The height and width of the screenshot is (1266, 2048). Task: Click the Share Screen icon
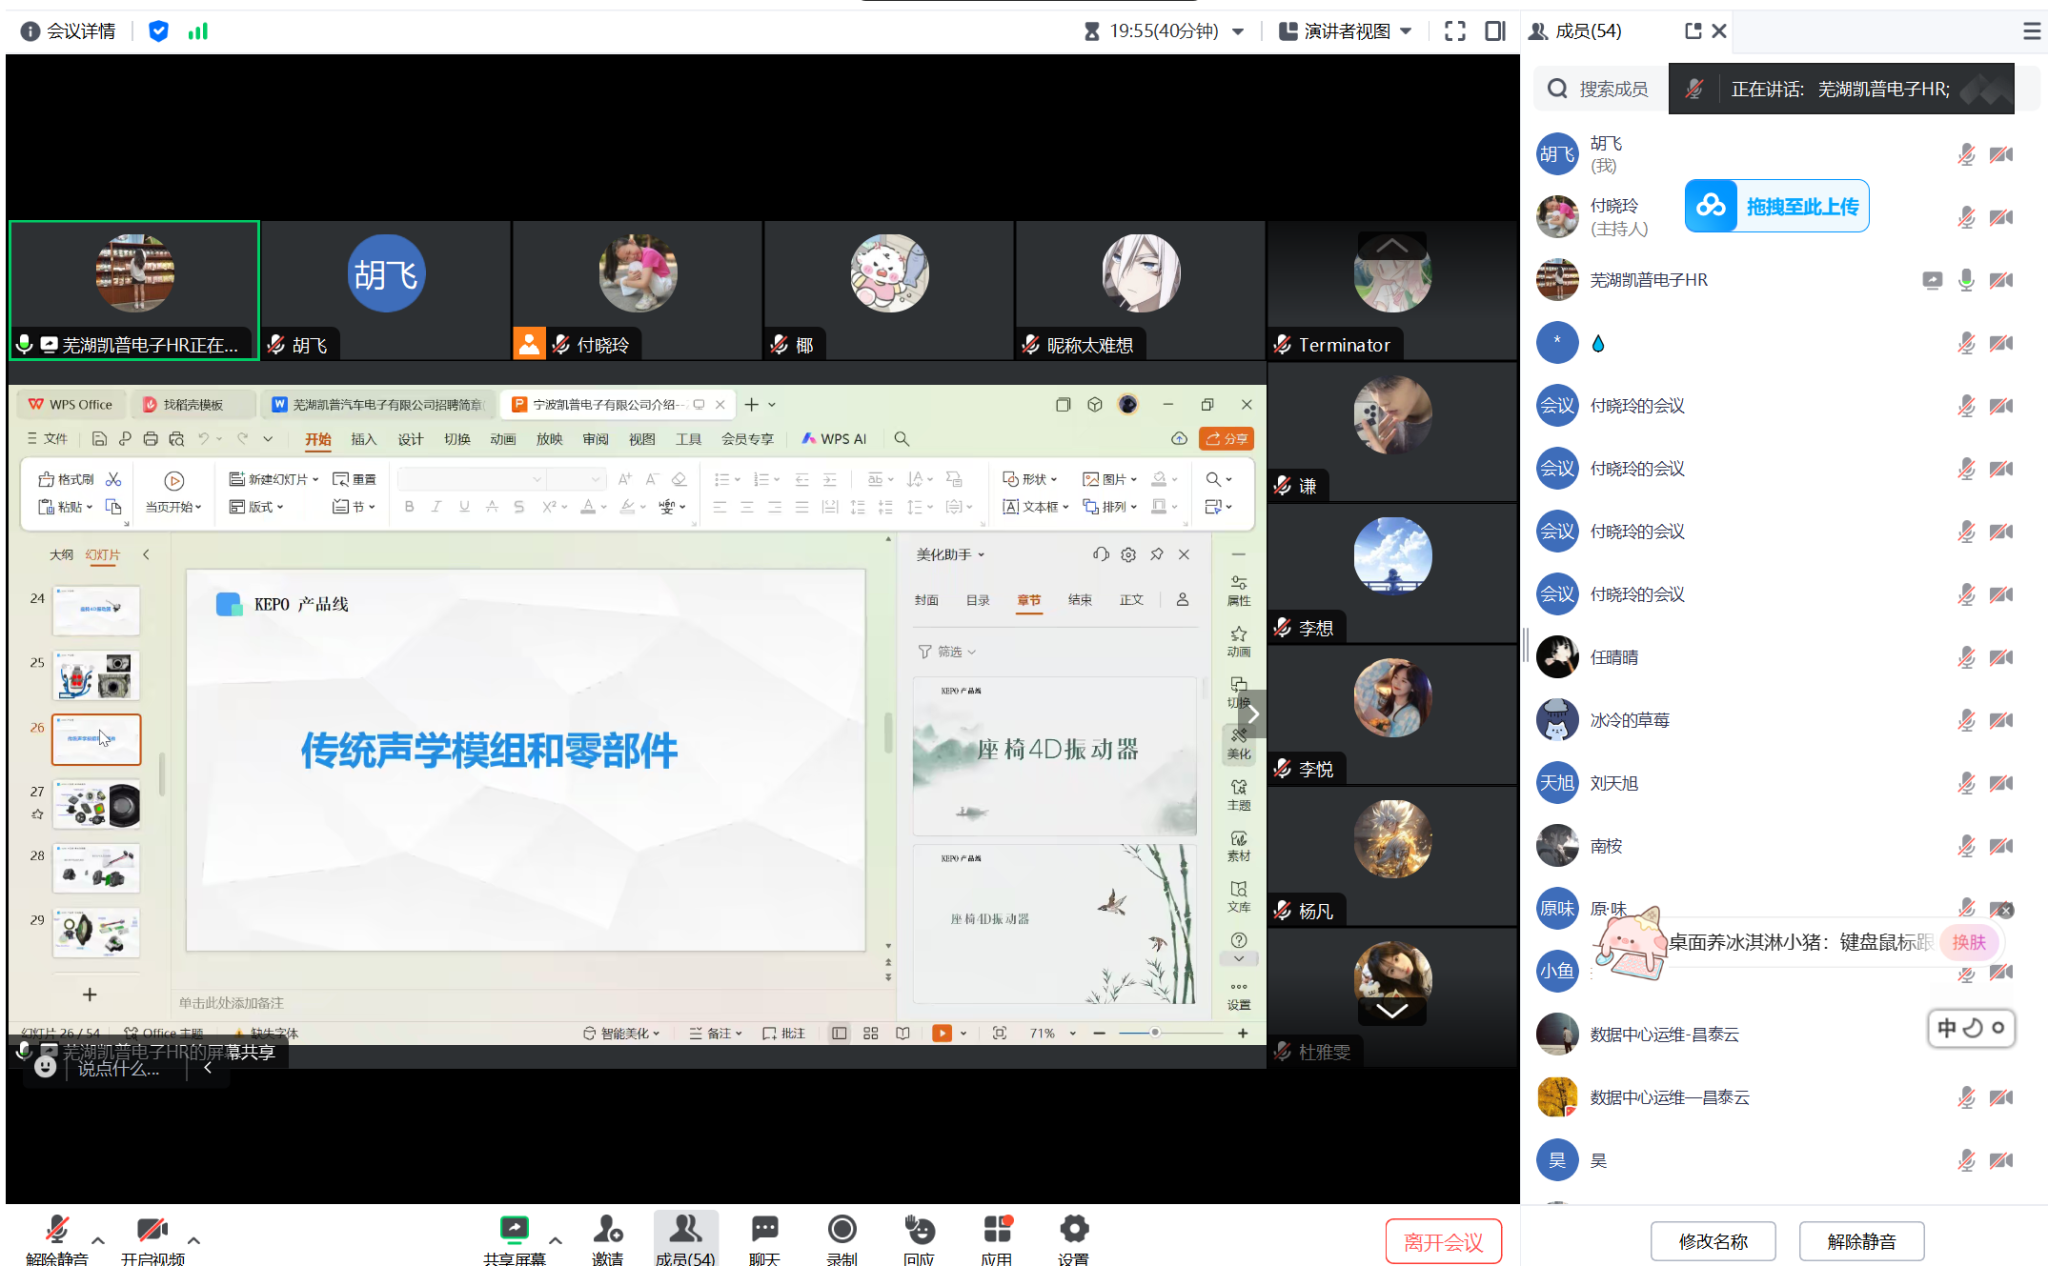pos(514,1232)
